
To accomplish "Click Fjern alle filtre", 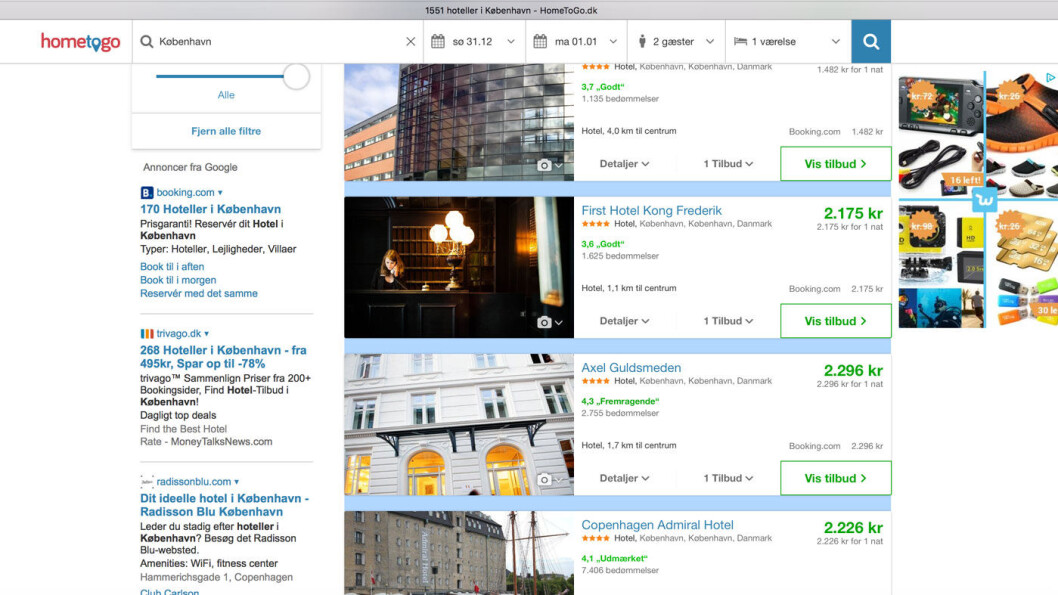I will coord(226,132).
